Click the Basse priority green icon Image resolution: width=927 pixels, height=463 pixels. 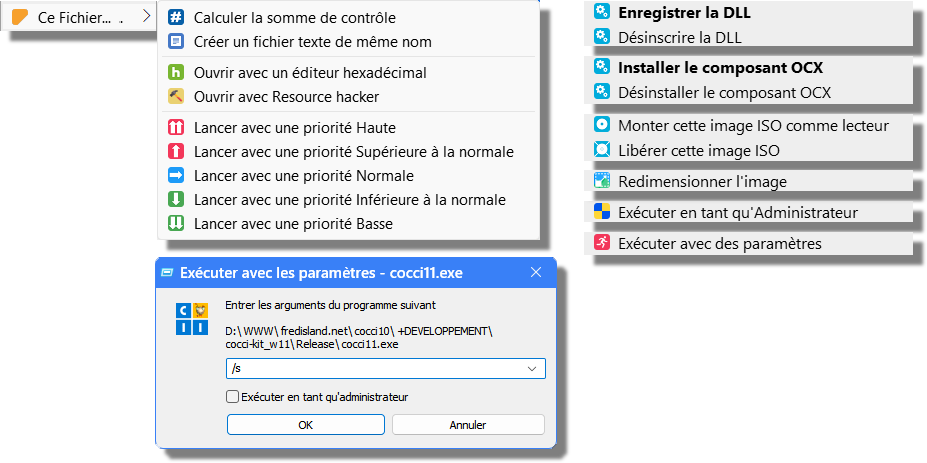(176, 224)
